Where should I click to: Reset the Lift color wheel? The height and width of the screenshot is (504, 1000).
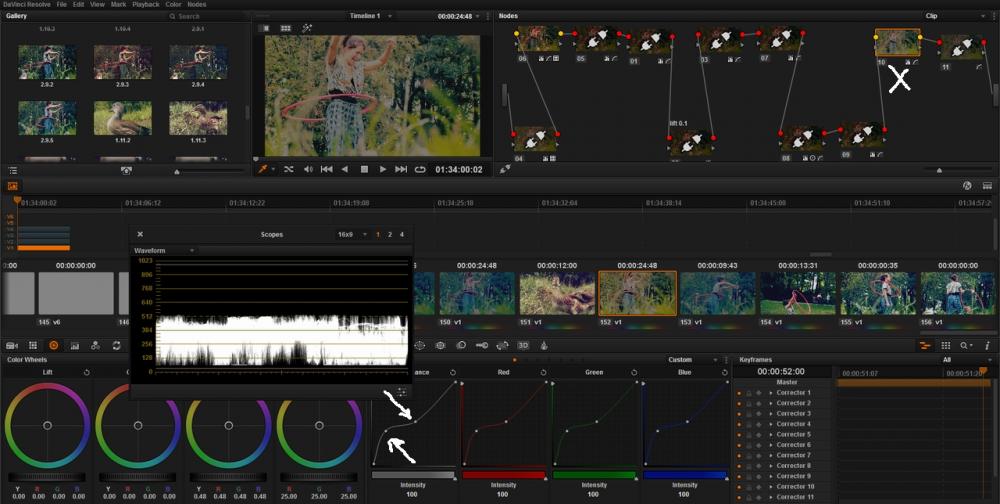[x=86, y=372]
